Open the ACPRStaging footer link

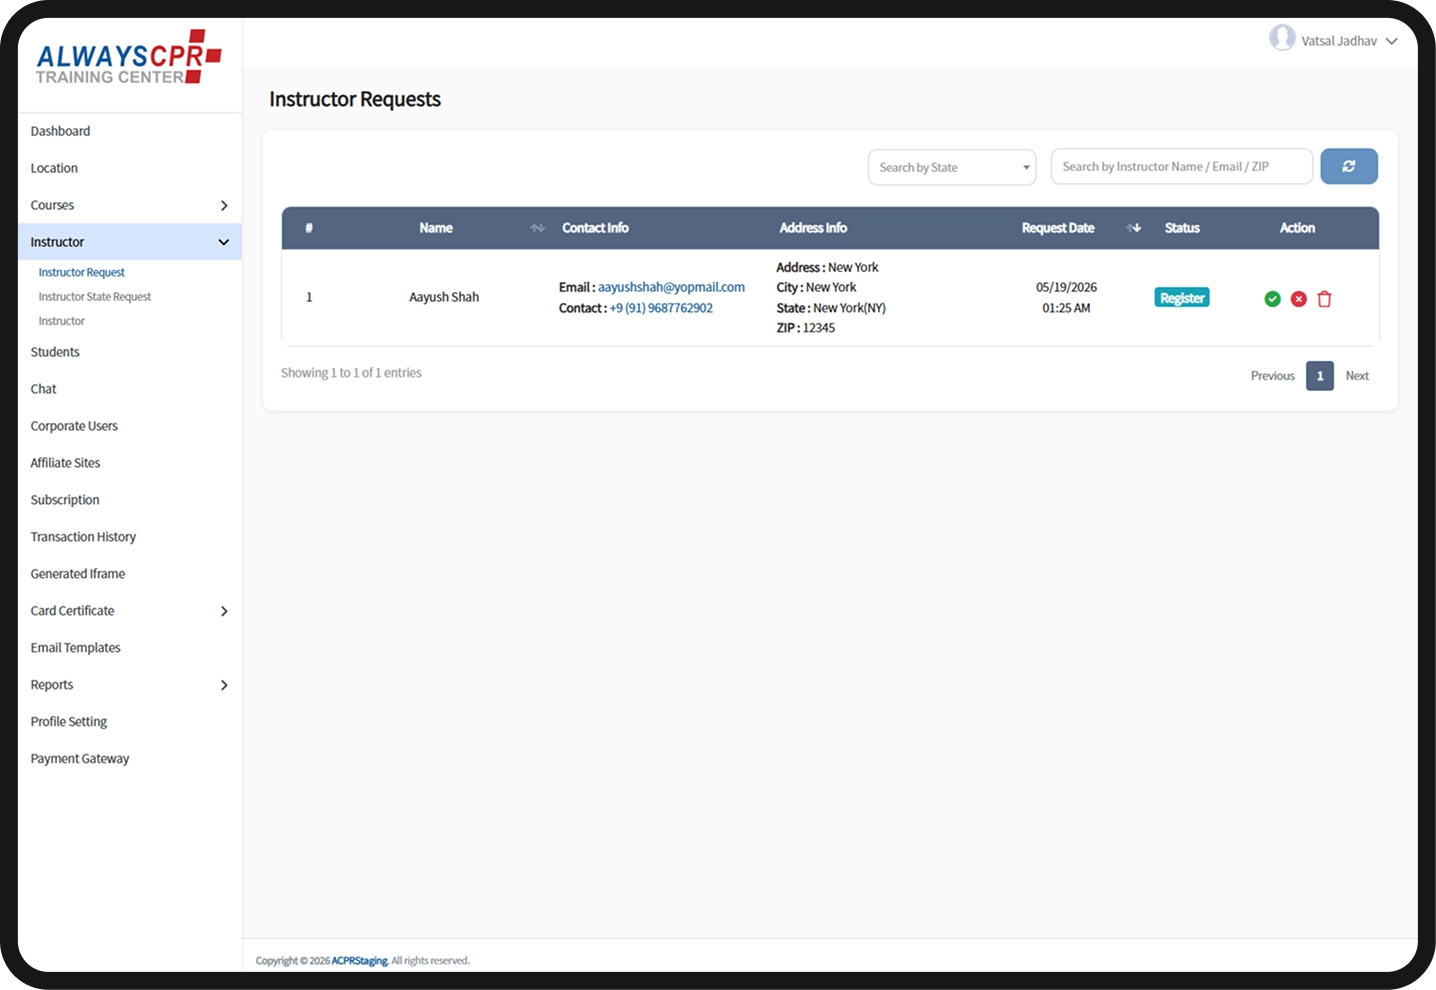click(360, 961)
